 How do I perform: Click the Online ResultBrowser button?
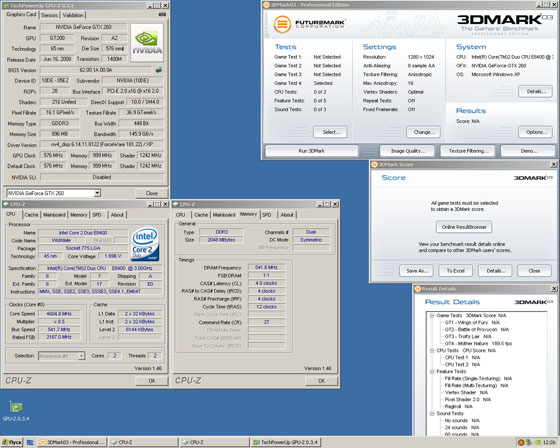(x=464, y=227)
